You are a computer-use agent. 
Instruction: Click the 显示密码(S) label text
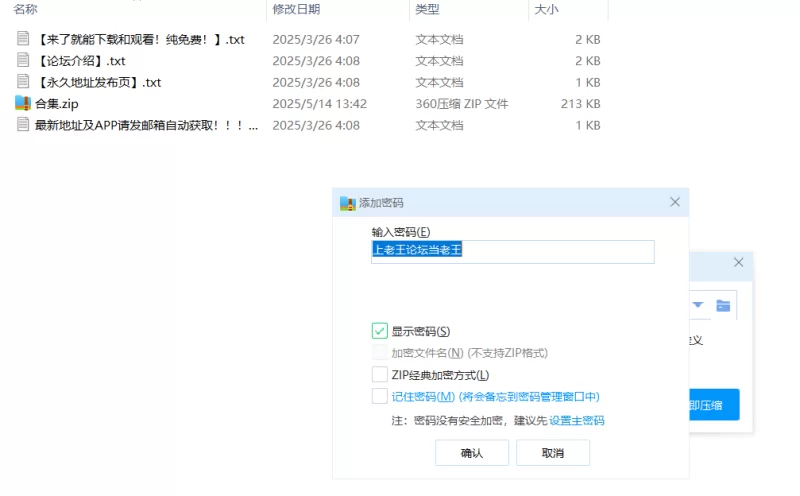pos(421,331)
